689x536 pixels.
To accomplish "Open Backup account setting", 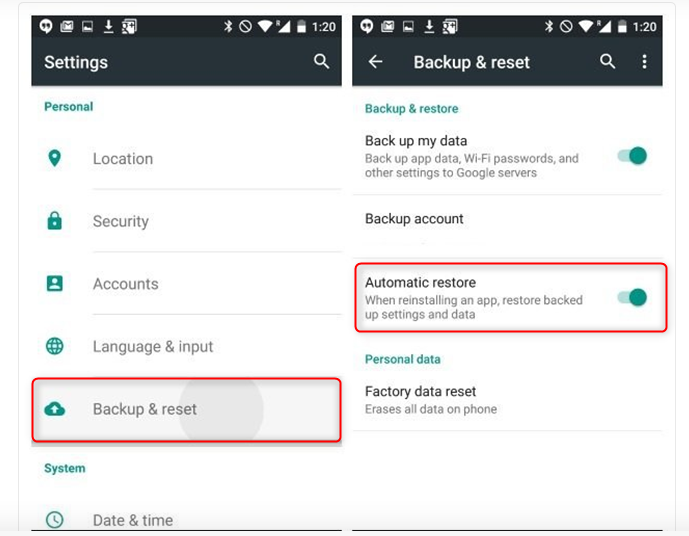I will coord(508,226).
